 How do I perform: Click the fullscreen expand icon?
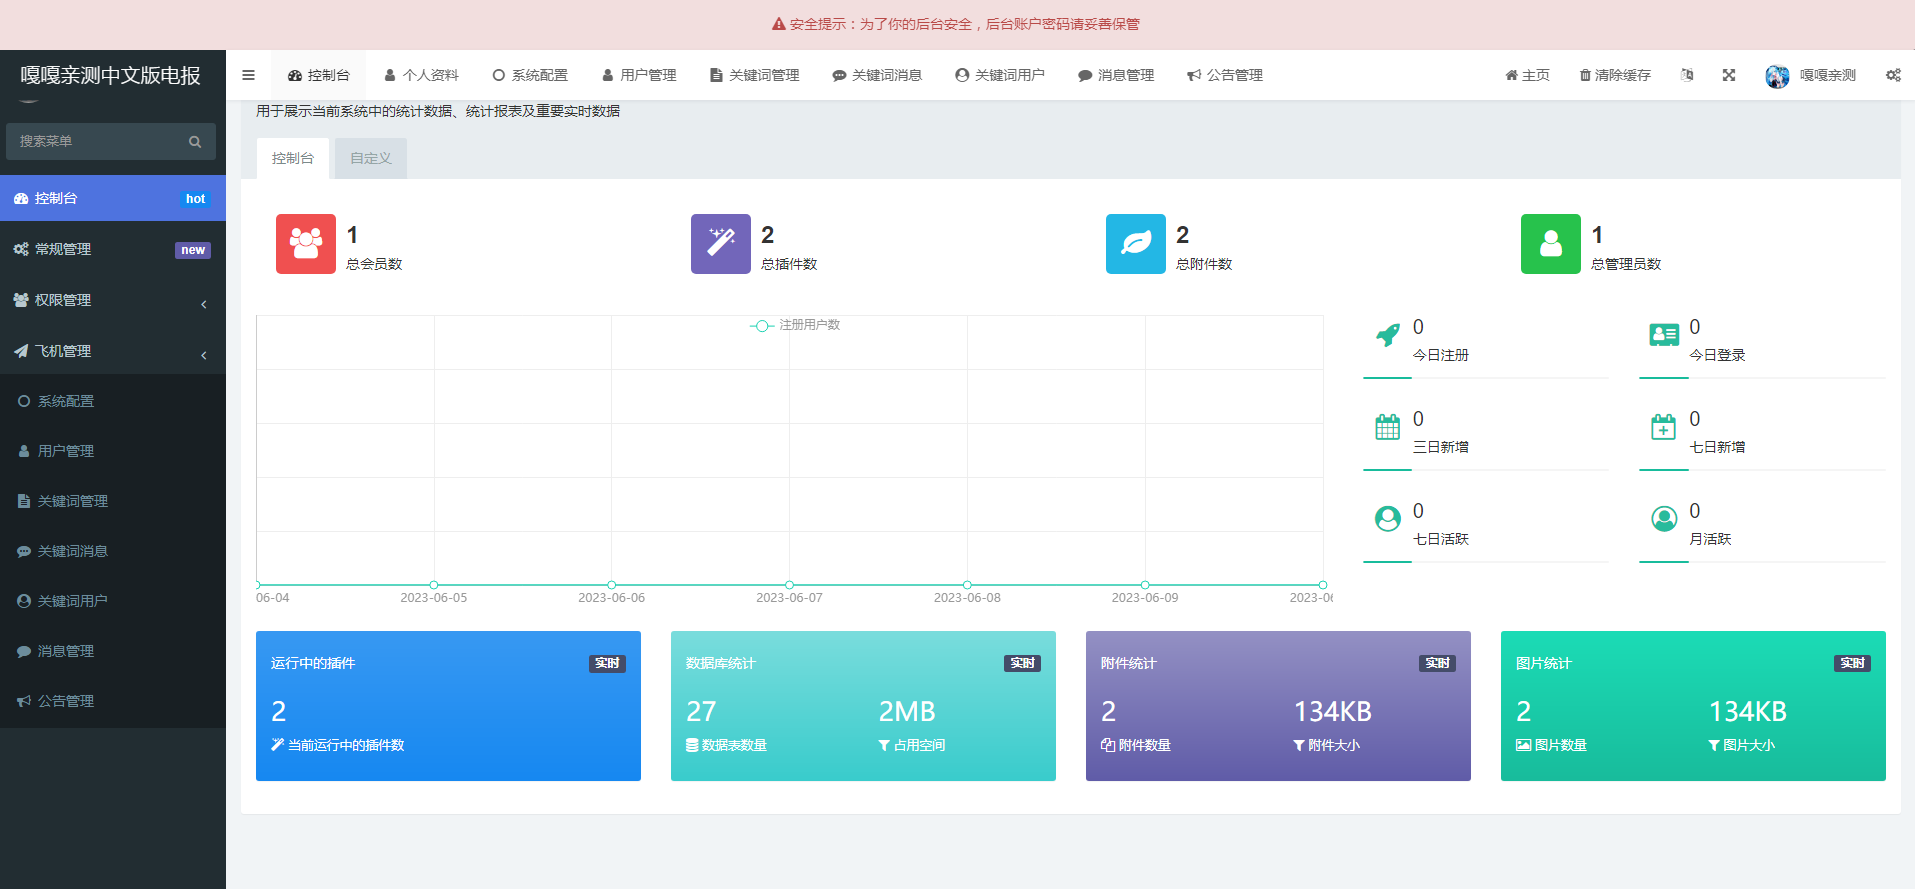coord(1728,75)
